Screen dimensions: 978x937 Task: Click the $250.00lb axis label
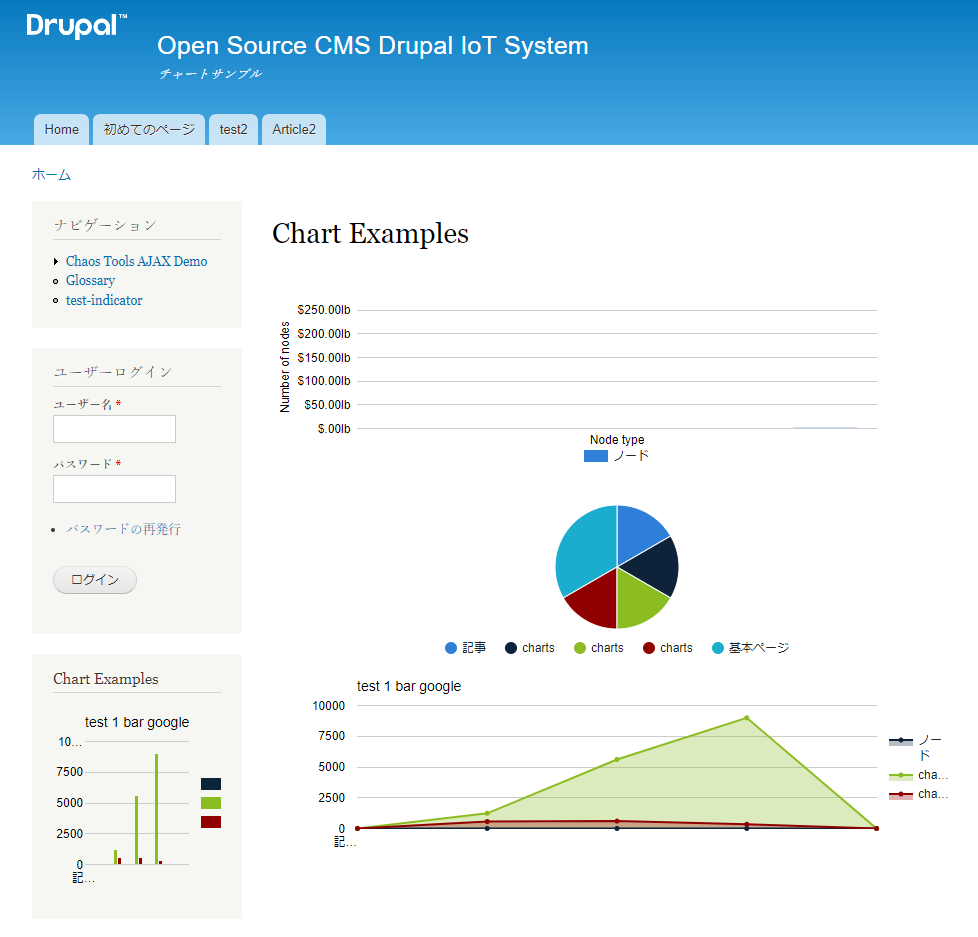(324, 310)
